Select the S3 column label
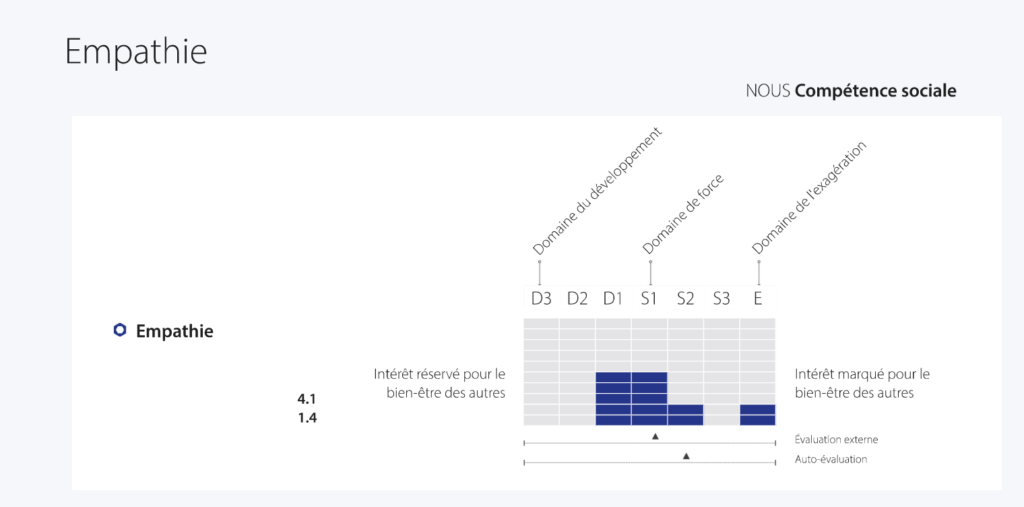The width and height of the screenshot is (1024, 507). point(721,298)
